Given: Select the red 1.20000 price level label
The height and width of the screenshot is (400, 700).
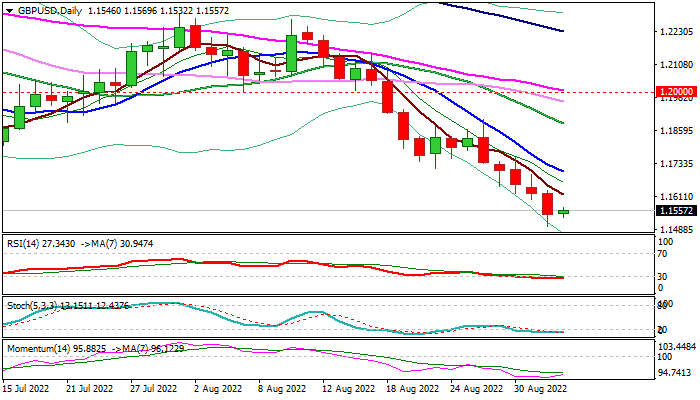Looking at the screenshot, I should click(676, 92).
